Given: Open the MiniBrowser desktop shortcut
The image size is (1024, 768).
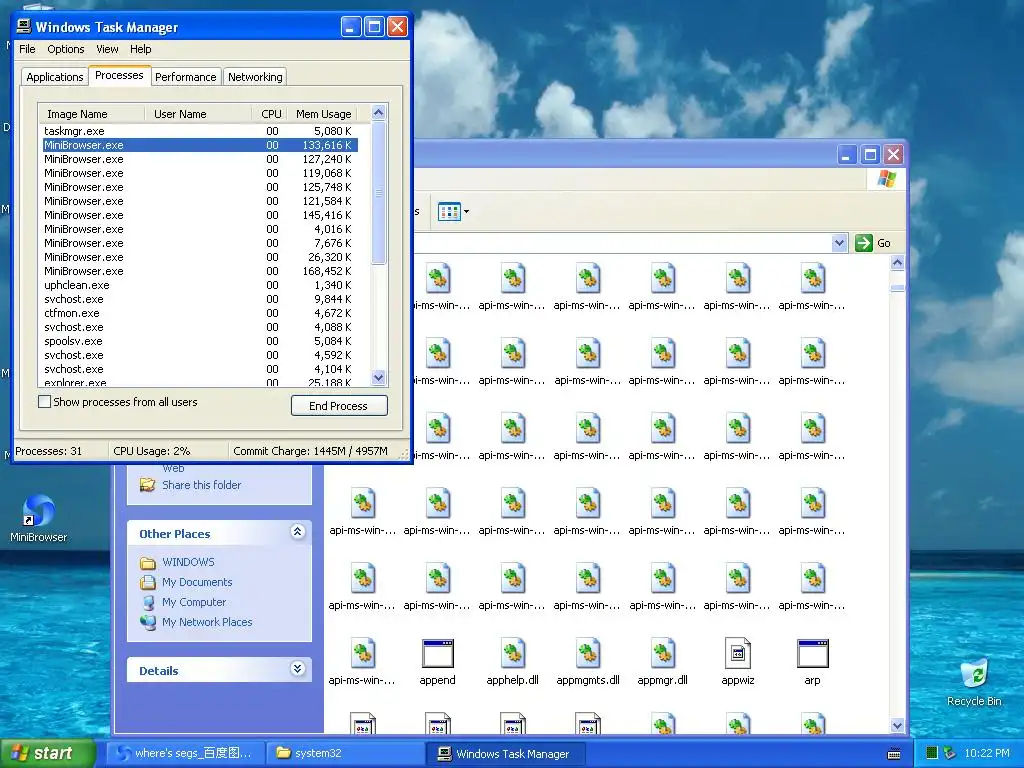Looking at the screenshot, I should coord(39,519).
